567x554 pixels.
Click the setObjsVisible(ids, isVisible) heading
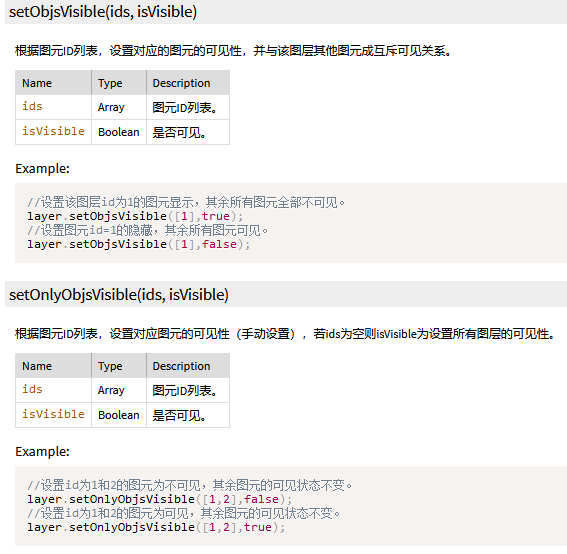point(103,12)
